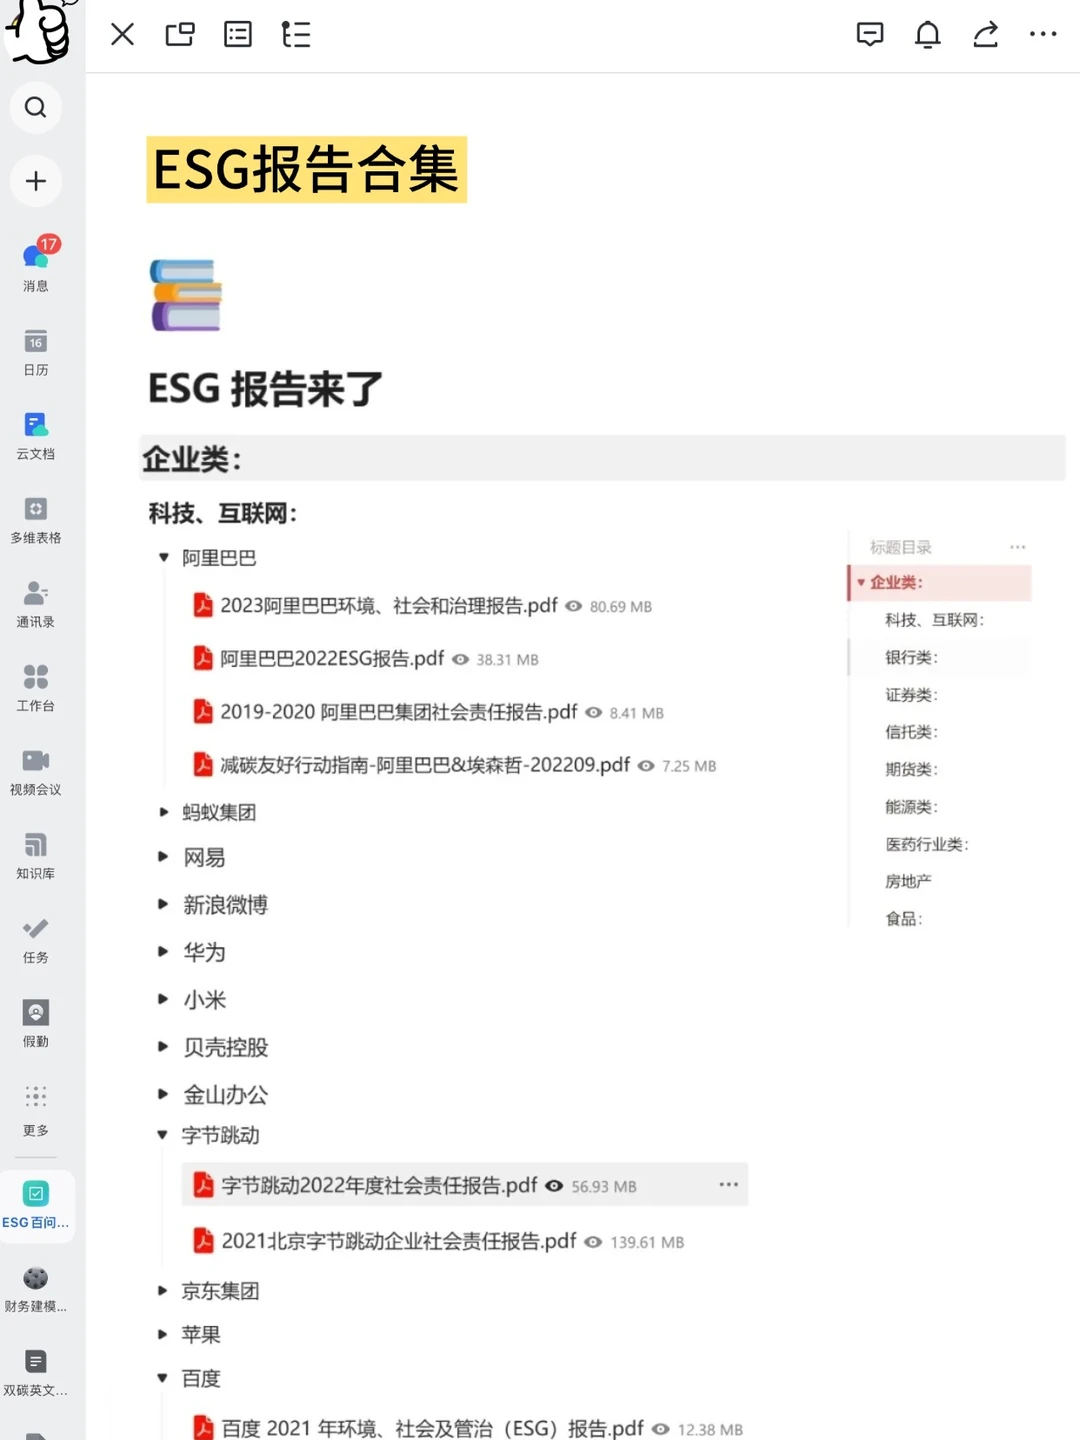The width and height of the screenshot is (1080, 1440).
Task: Collapse 企业类 in the outline panel
Action: tap(861, 582)
